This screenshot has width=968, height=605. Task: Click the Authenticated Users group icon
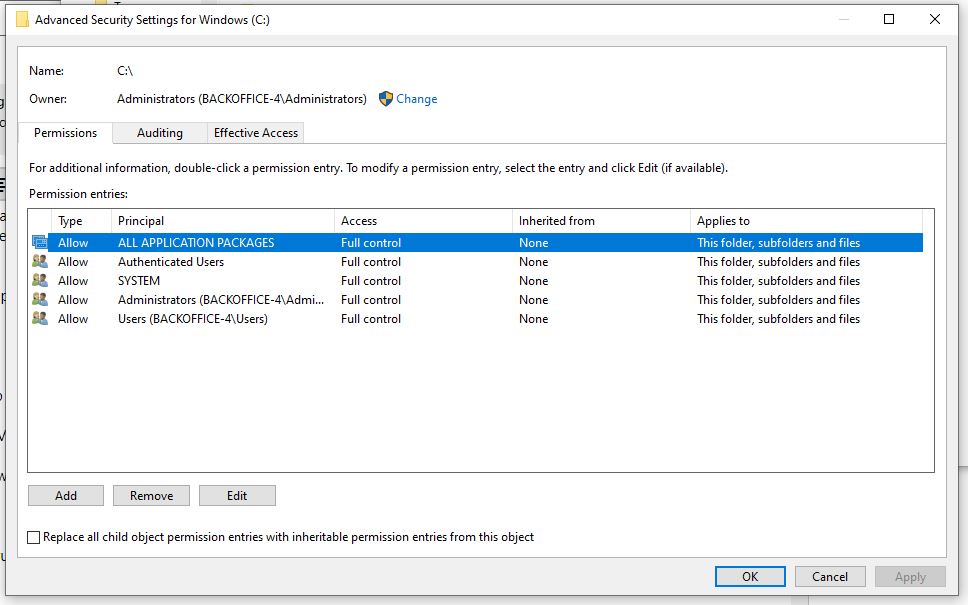39,262
